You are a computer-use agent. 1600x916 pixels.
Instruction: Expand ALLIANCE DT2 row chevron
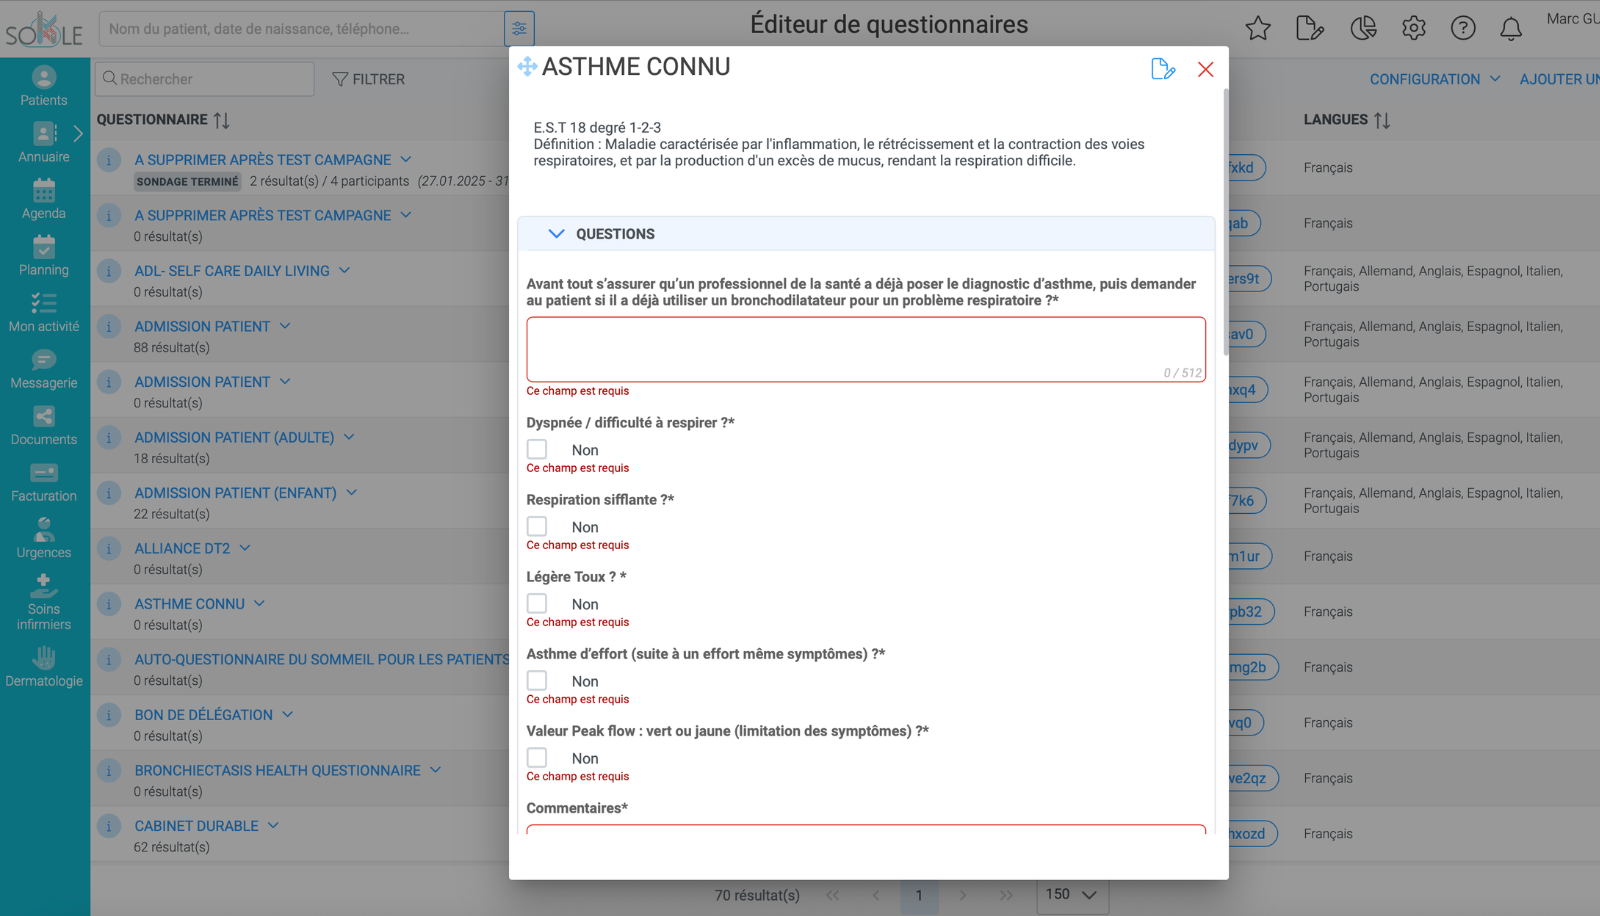(x=245, y=548)
